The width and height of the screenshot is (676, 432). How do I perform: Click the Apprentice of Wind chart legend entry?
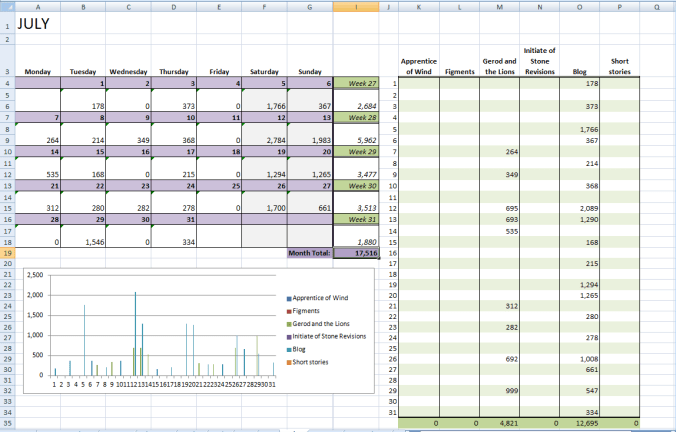tap(317, 298)
